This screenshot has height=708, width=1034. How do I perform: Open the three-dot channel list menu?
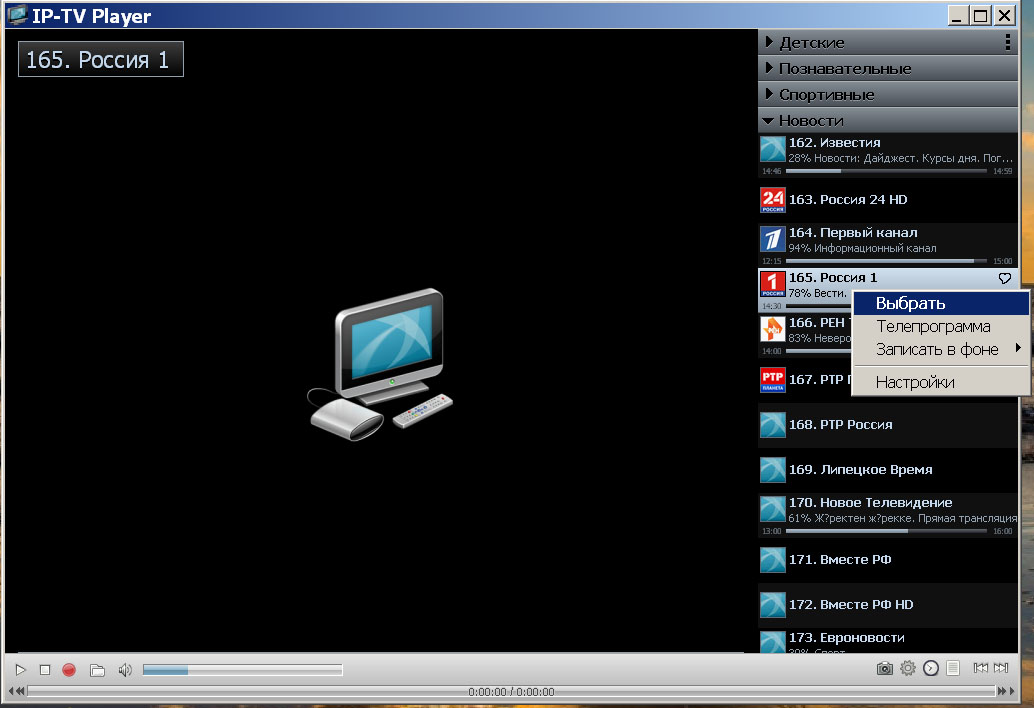[x=1008, y=42]
